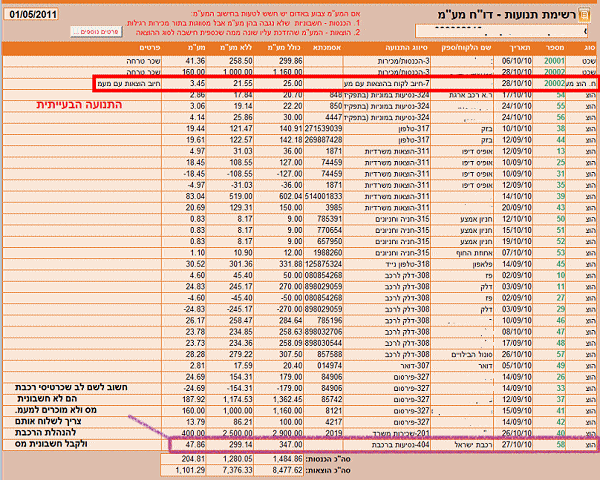Open transaction number 53

coord(561,253)
